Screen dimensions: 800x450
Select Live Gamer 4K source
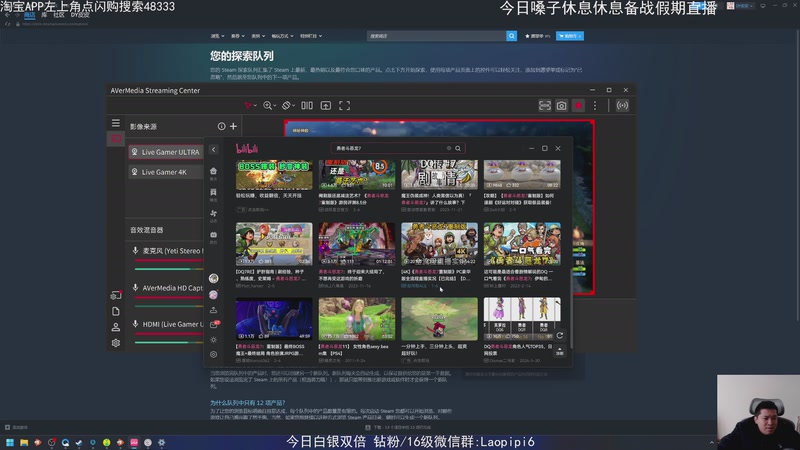click(166, 172)
